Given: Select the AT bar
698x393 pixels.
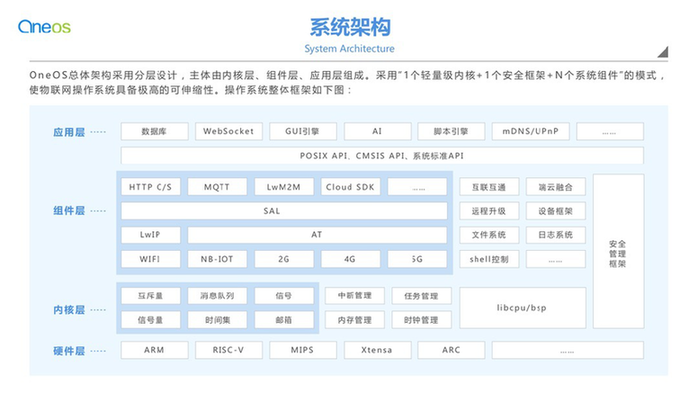Looking at the screenshot, I should tap(317, 235).
